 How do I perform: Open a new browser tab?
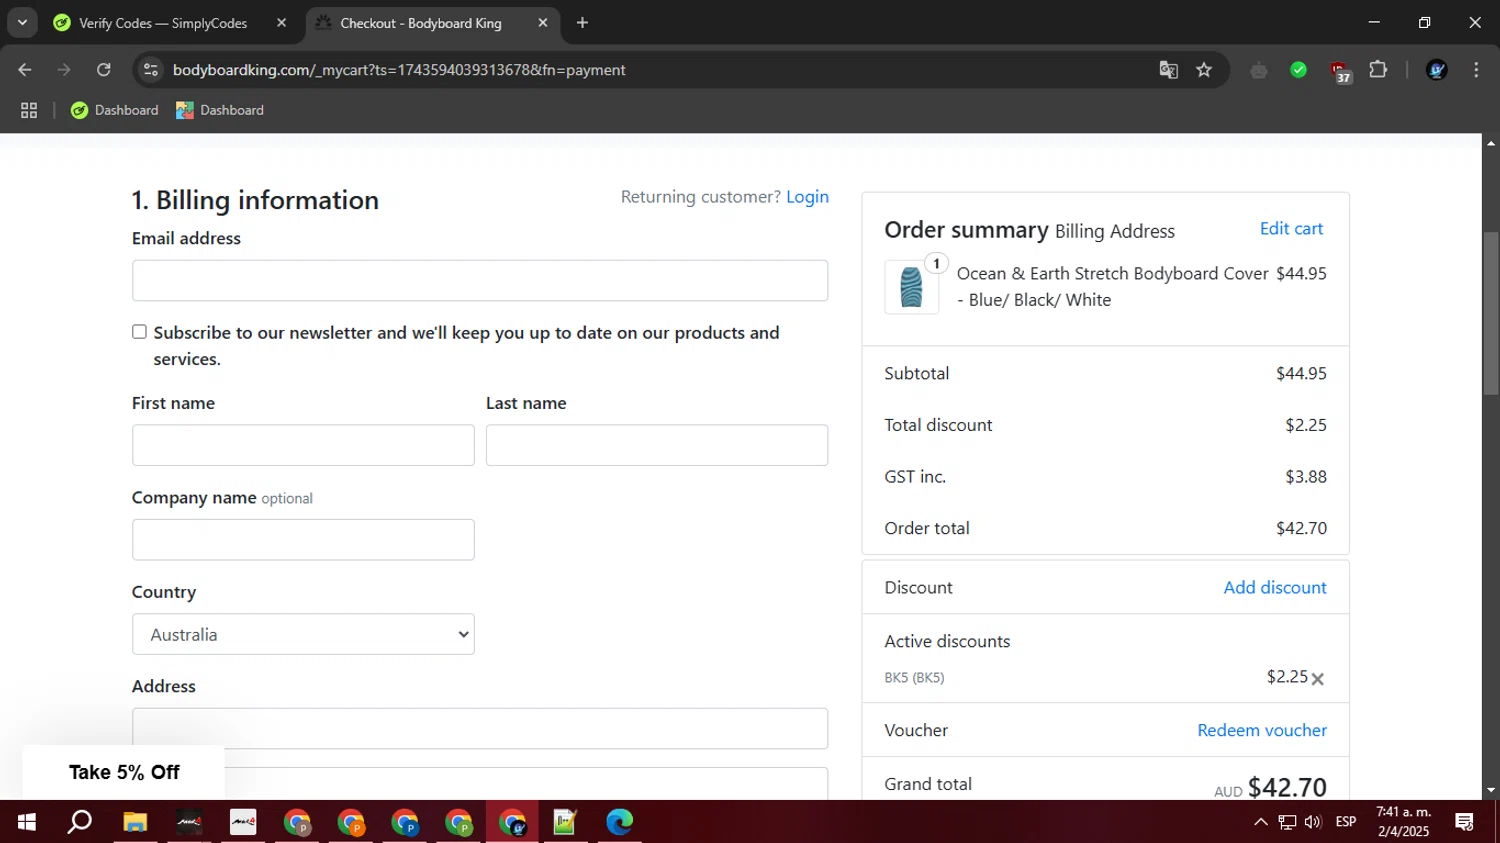pos(582,23)
